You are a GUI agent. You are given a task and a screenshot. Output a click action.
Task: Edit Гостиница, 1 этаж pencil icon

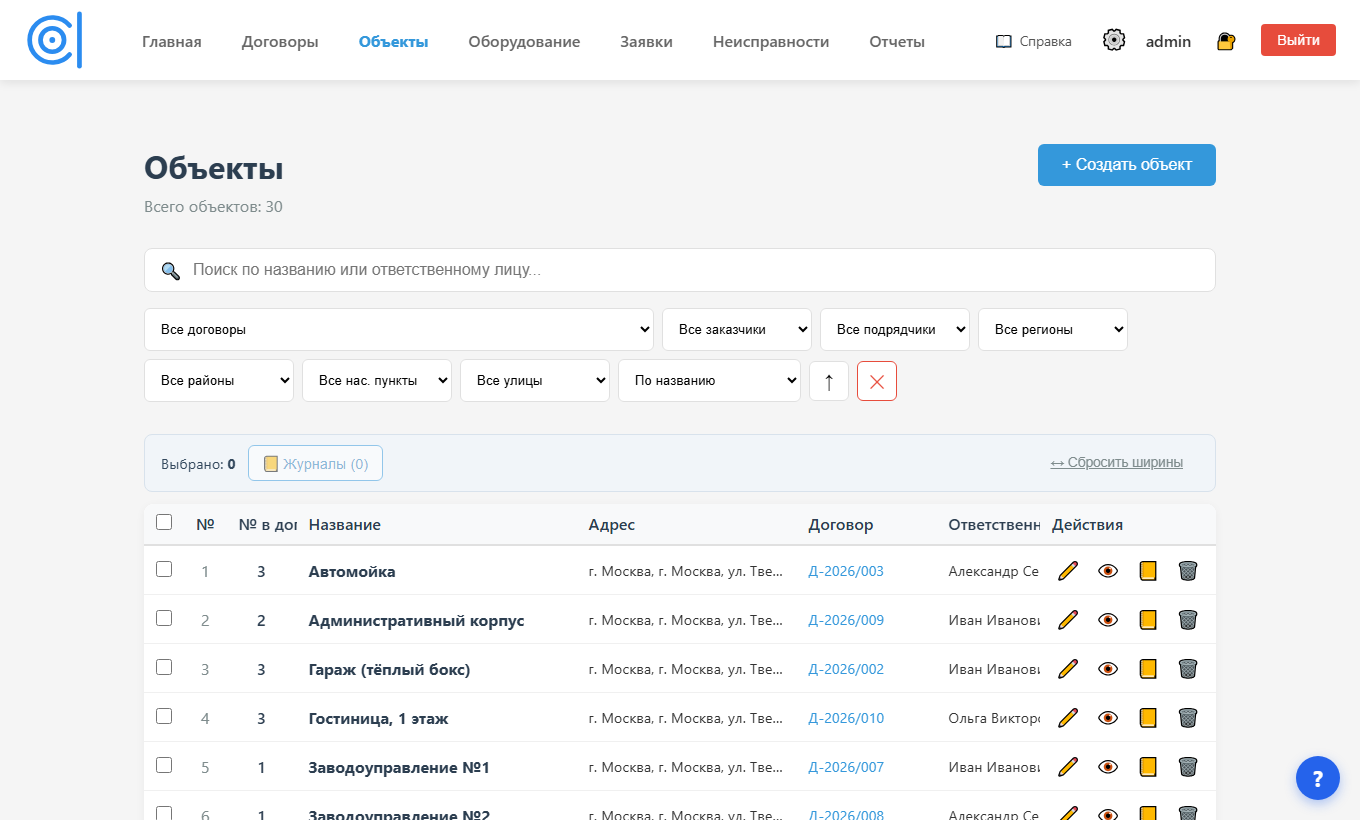[x=1068, y=718]
